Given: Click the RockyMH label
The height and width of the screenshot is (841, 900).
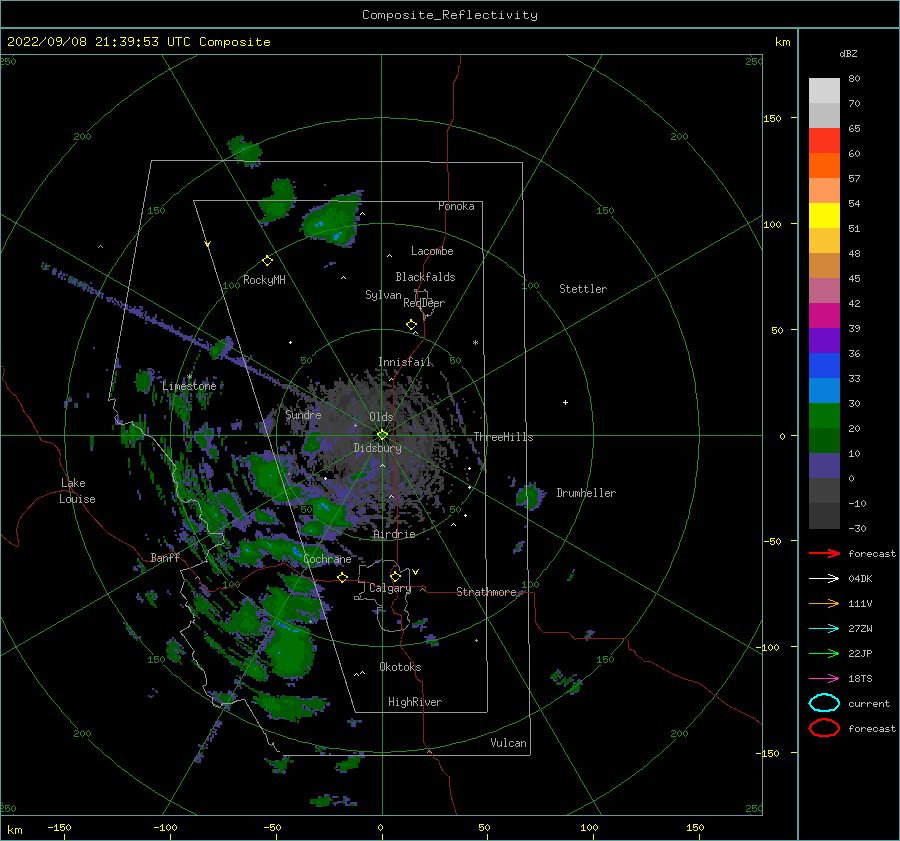Looking at the screenshot, I should [x=264, y=280].
